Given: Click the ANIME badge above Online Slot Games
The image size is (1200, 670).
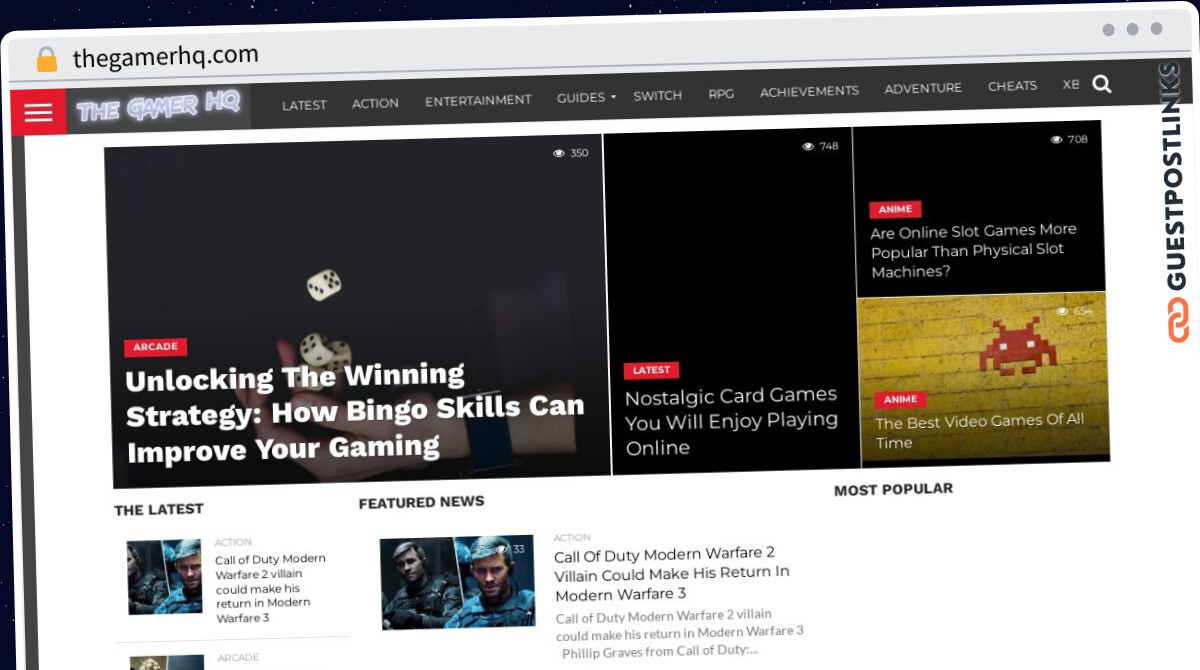Looking at the screenshot, I should 895,209.
